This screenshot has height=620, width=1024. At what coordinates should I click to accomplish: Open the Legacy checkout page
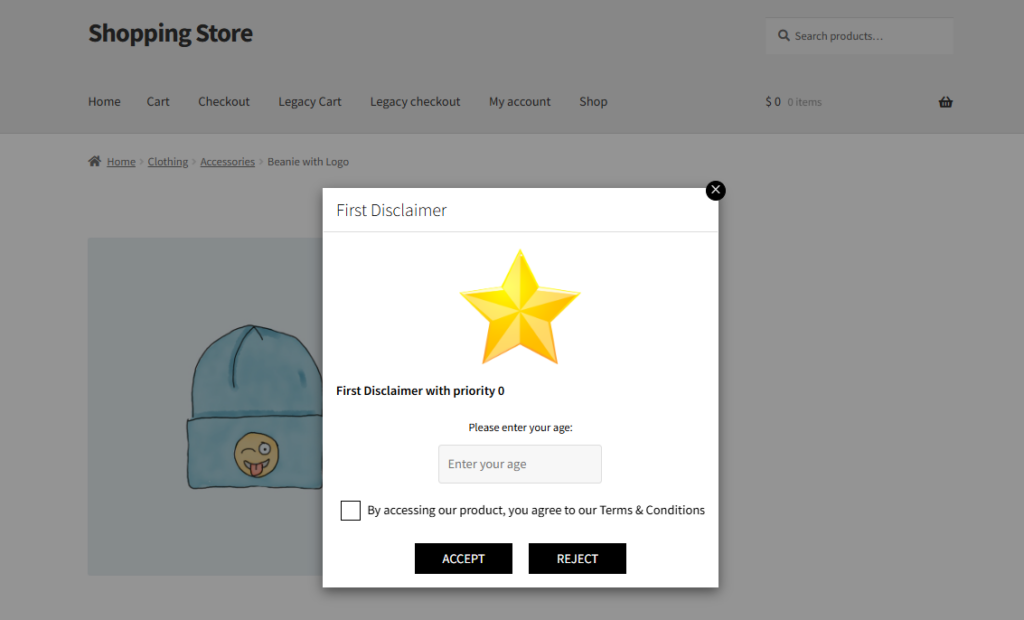(415, 102)
